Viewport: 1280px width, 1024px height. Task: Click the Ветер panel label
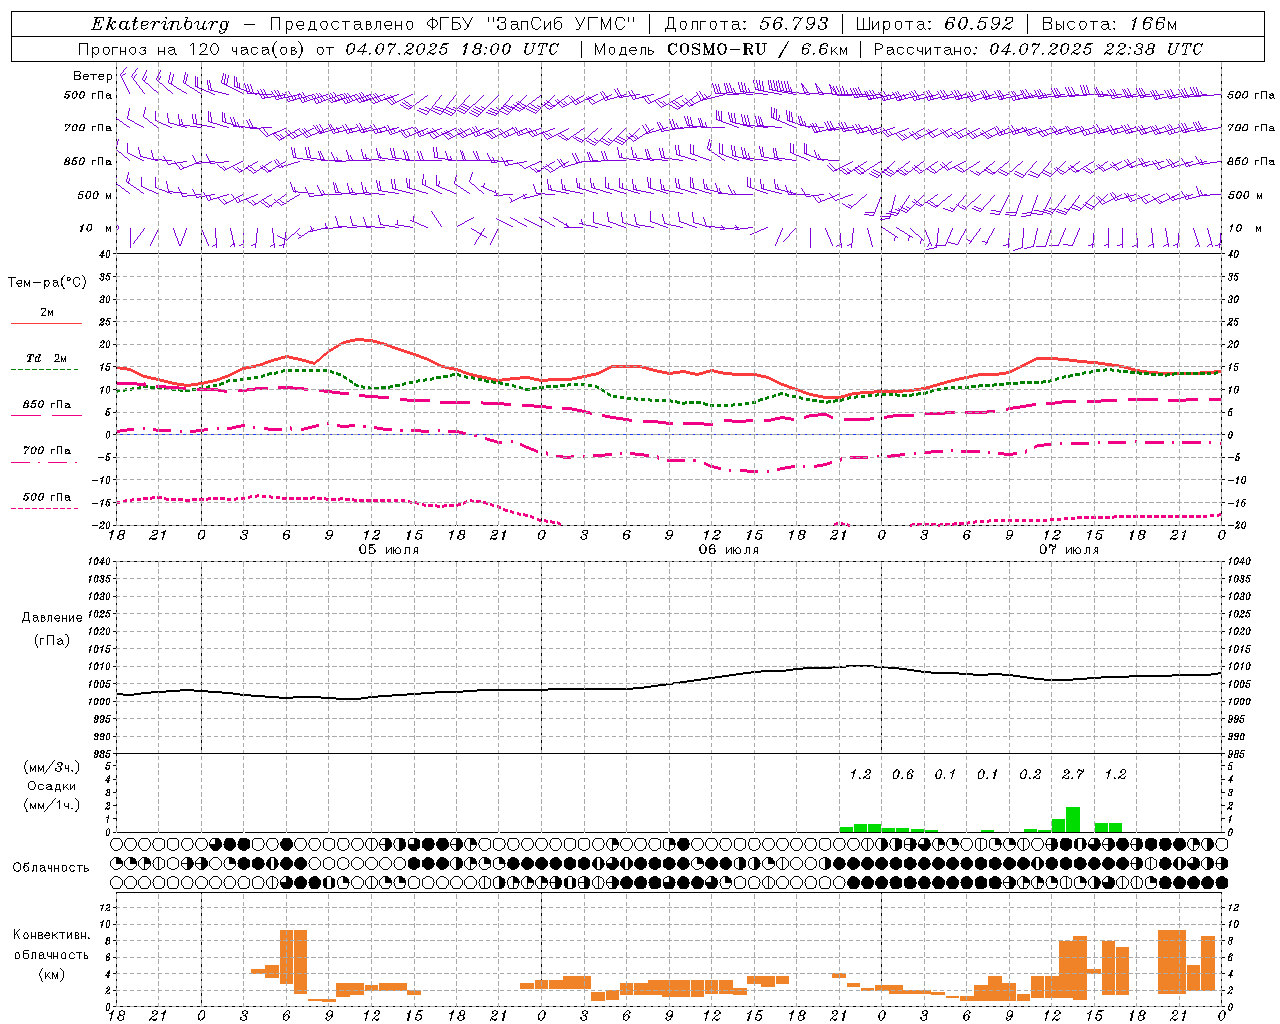coord(93,76)
